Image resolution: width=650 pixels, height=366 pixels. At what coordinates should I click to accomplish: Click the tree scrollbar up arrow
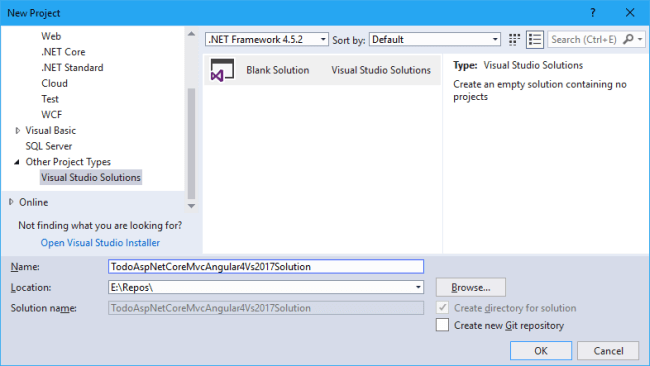click(191, 34)
